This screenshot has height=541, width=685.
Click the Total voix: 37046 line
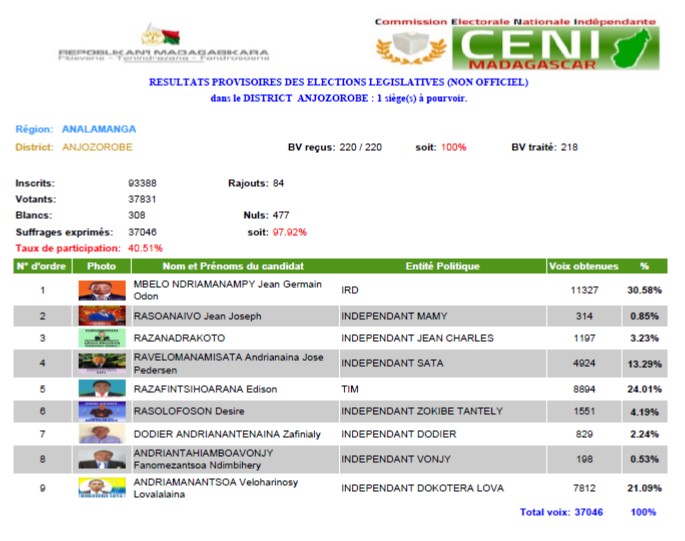(x=561, y=512)
